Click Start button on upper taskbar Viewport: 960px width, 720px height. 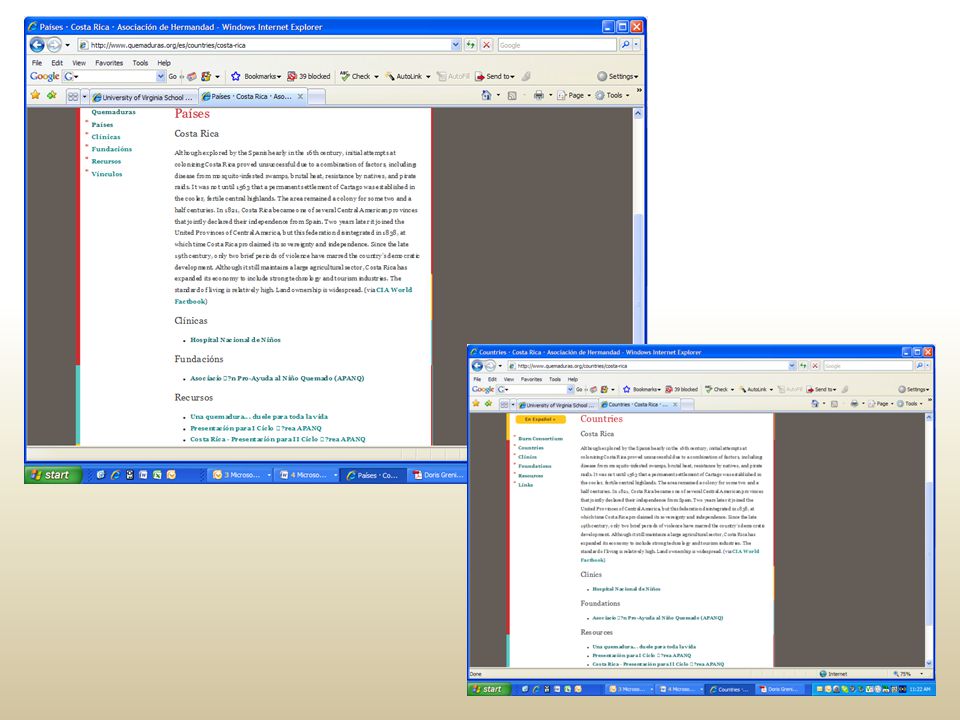52,474
